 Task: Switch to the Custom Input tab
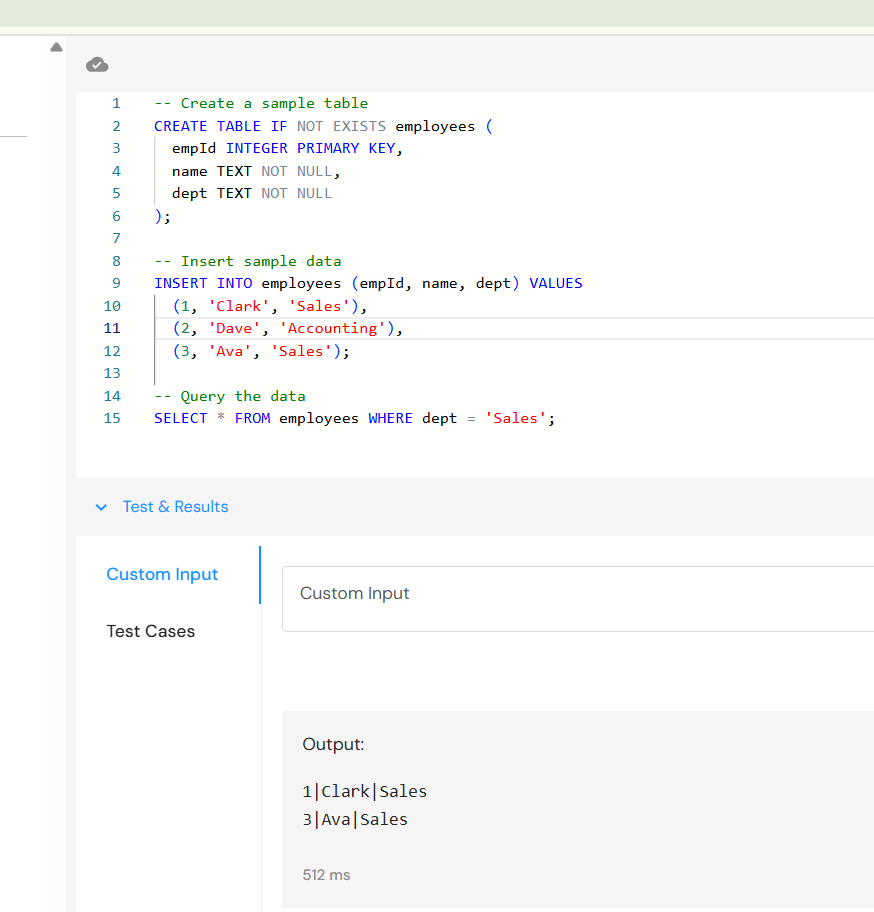point(162,574)
